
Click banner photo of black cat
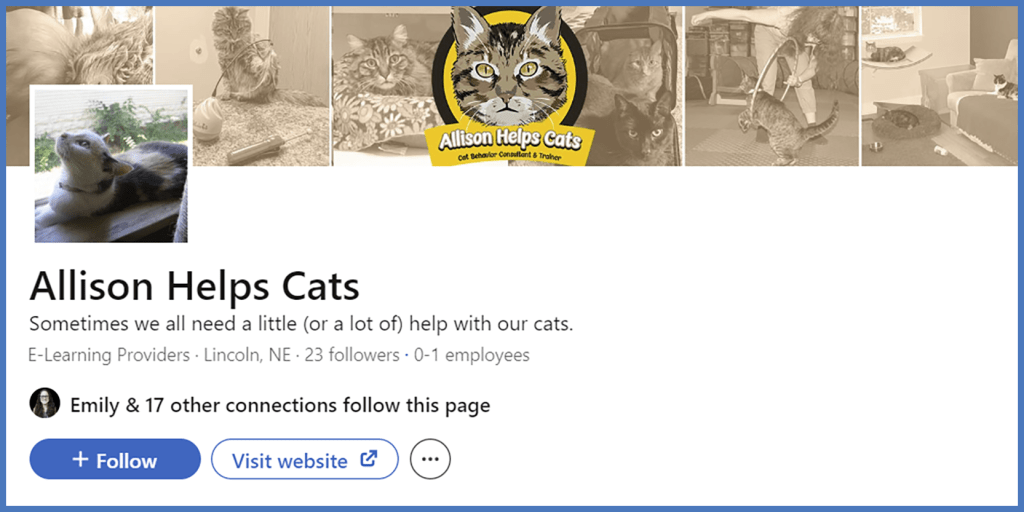coord(640,125)
